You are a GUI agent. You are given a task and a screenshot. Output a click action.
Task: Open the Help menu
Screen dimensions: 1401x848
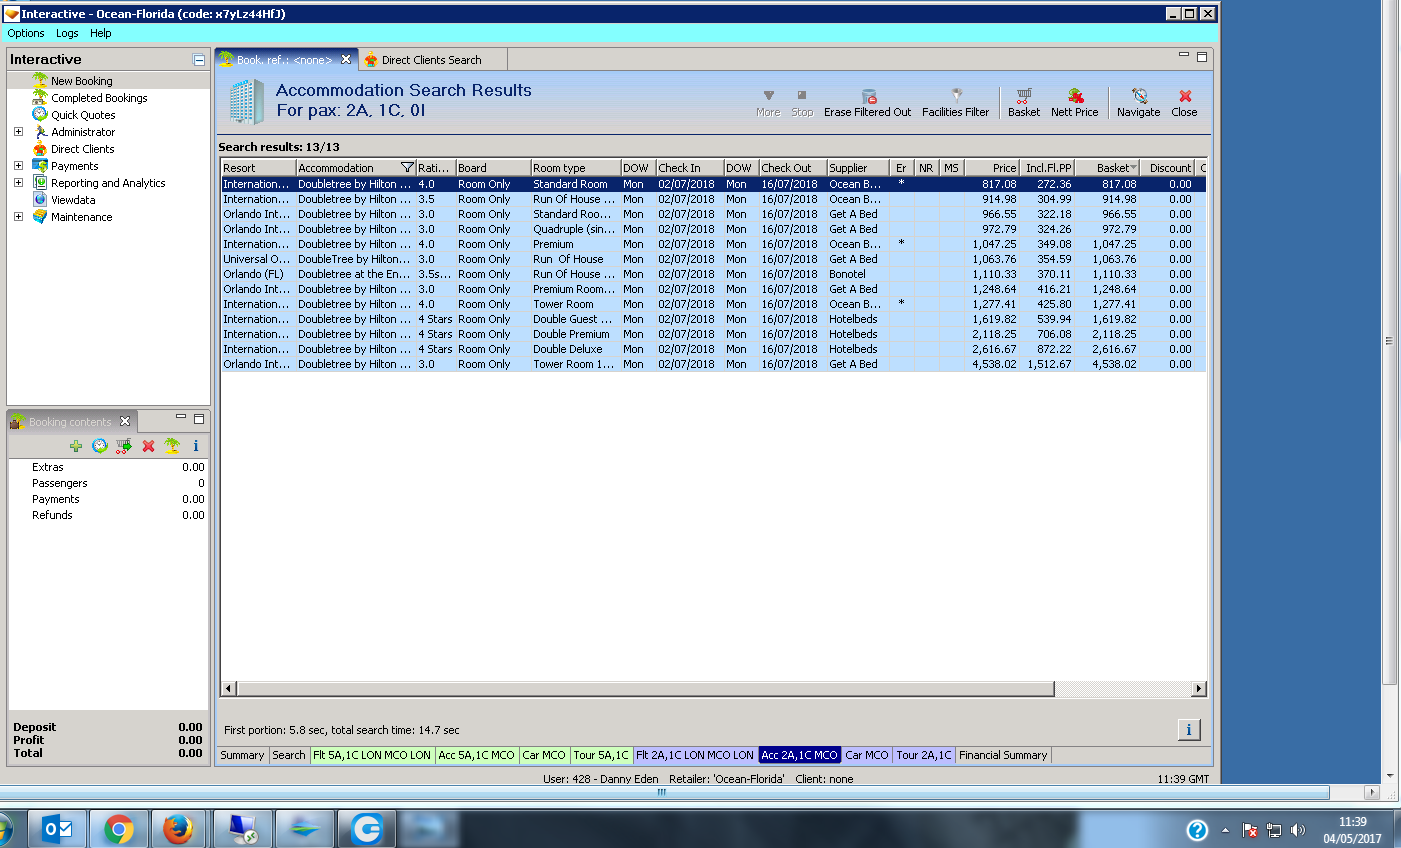coord(101,33)
